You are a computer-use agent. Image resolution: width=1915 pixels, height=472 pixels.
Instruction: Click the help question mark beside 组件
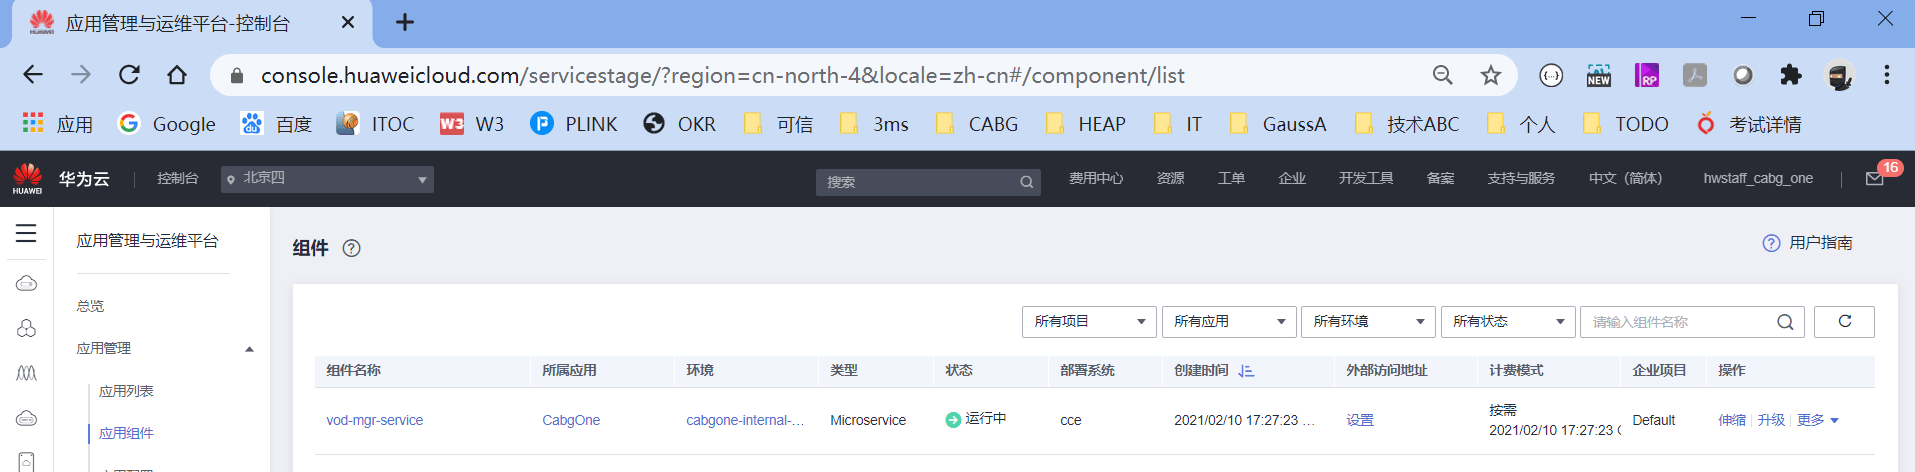351,248
